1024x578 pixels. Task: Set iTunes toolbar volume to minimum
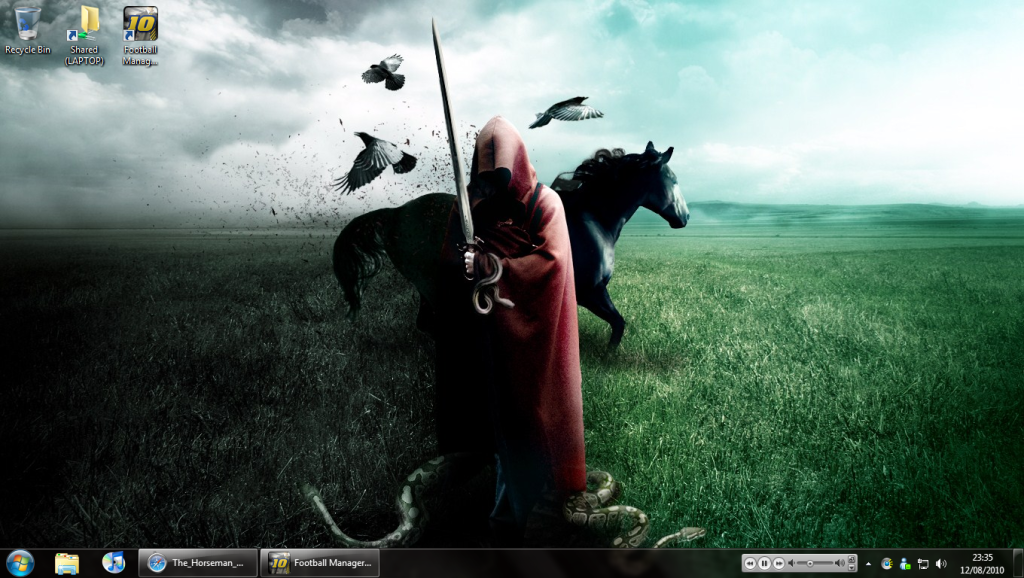pyautogui.click(x=792, y=563)
